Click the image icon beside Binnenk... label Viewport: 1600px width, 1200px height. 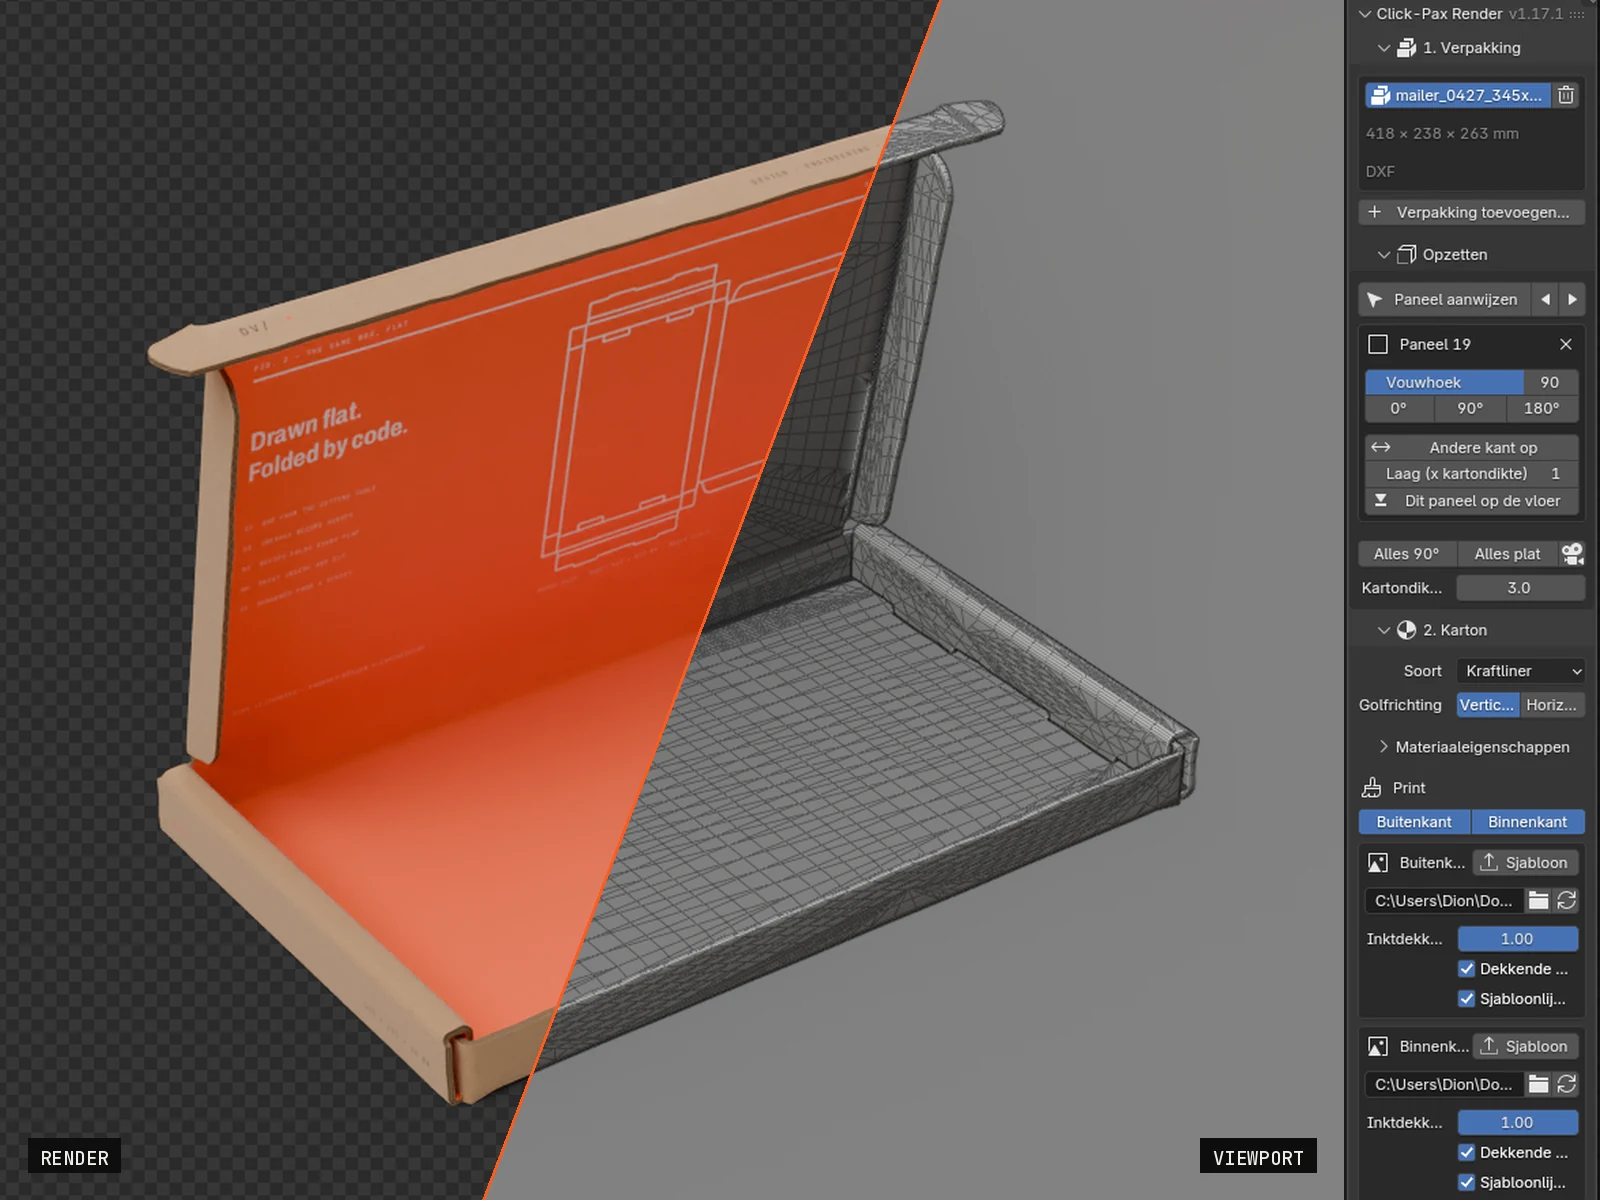click(x=1378, y=1047)
